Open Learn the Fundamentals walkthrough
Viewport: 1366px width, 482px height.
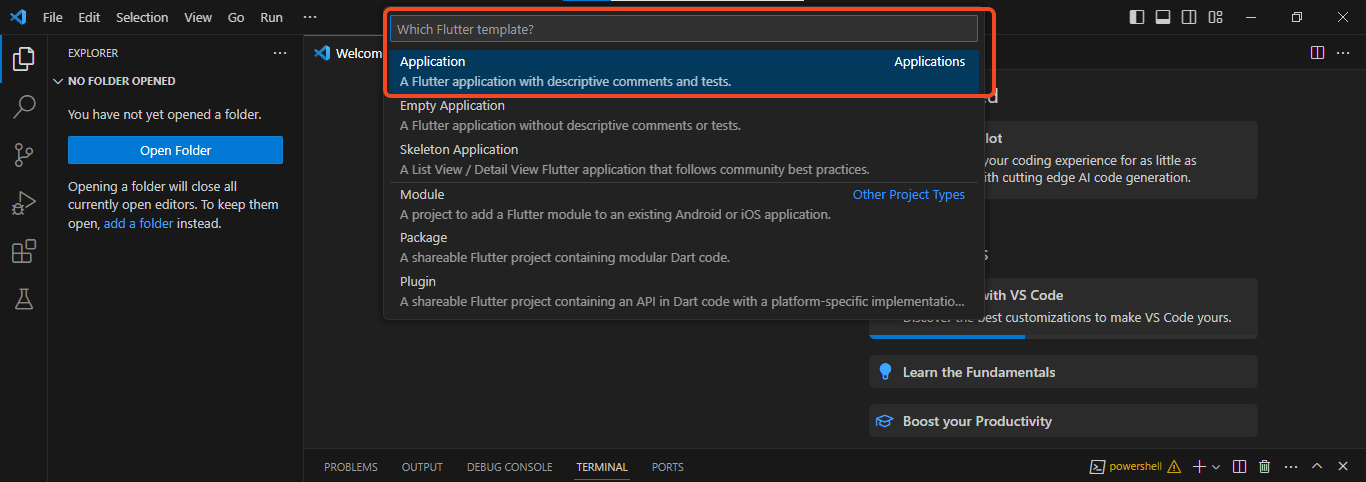click(1063, 372)
